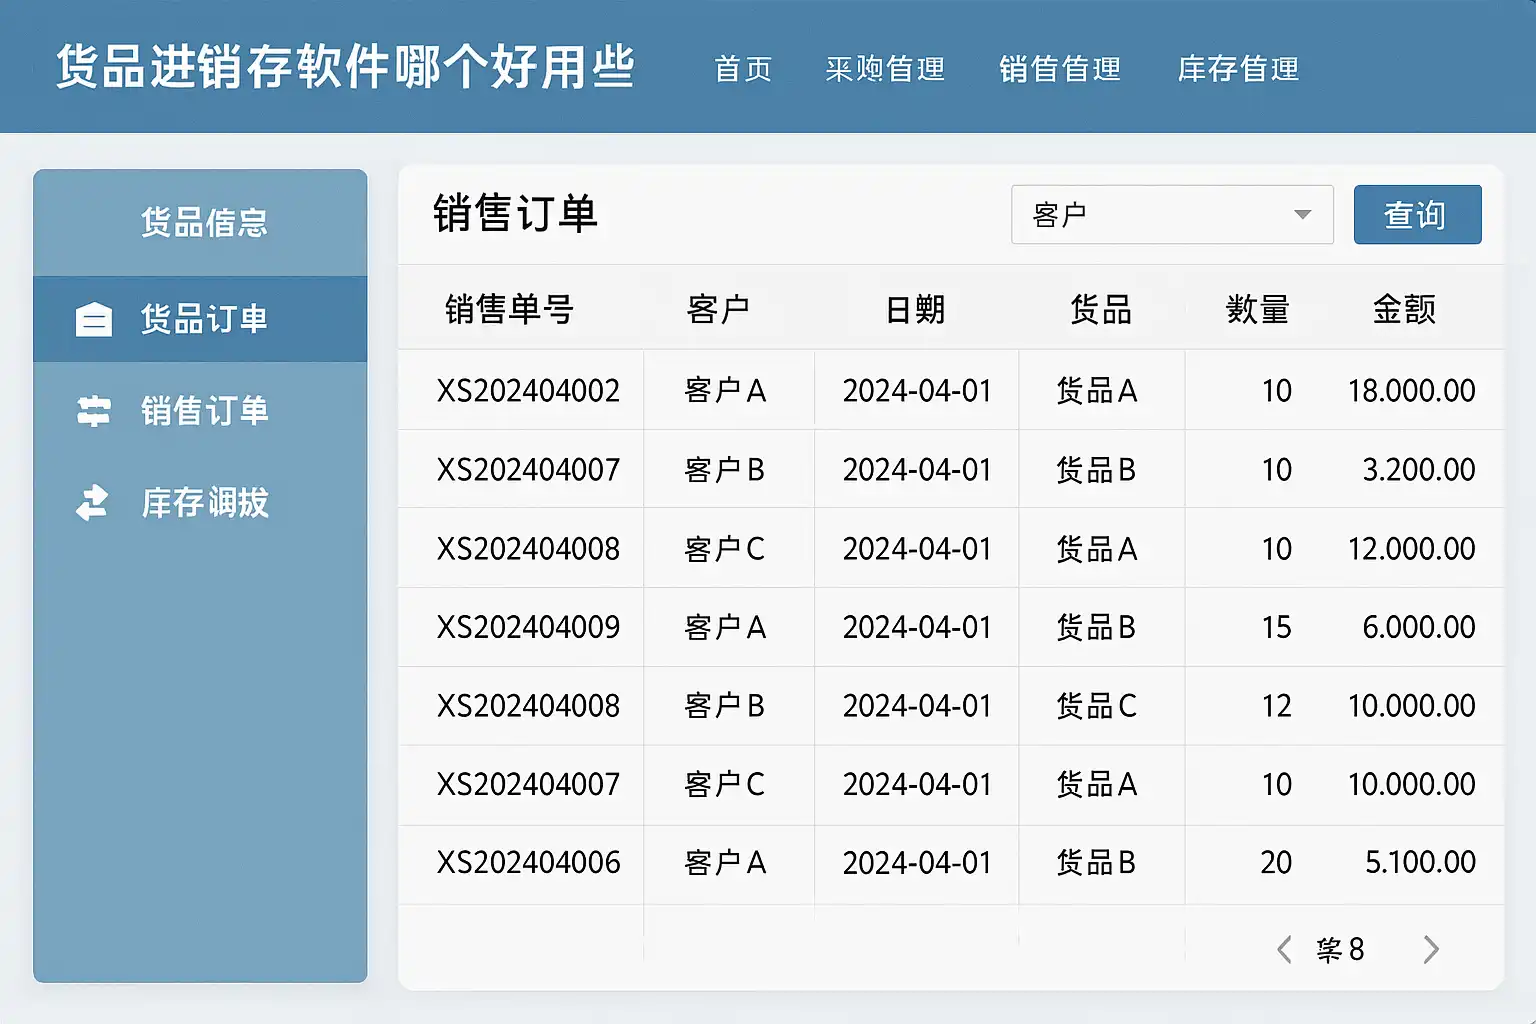This screenshot has width=1536, height=1024.
Task: Select 销售订单 label in the sidebar
Action: 204,411
